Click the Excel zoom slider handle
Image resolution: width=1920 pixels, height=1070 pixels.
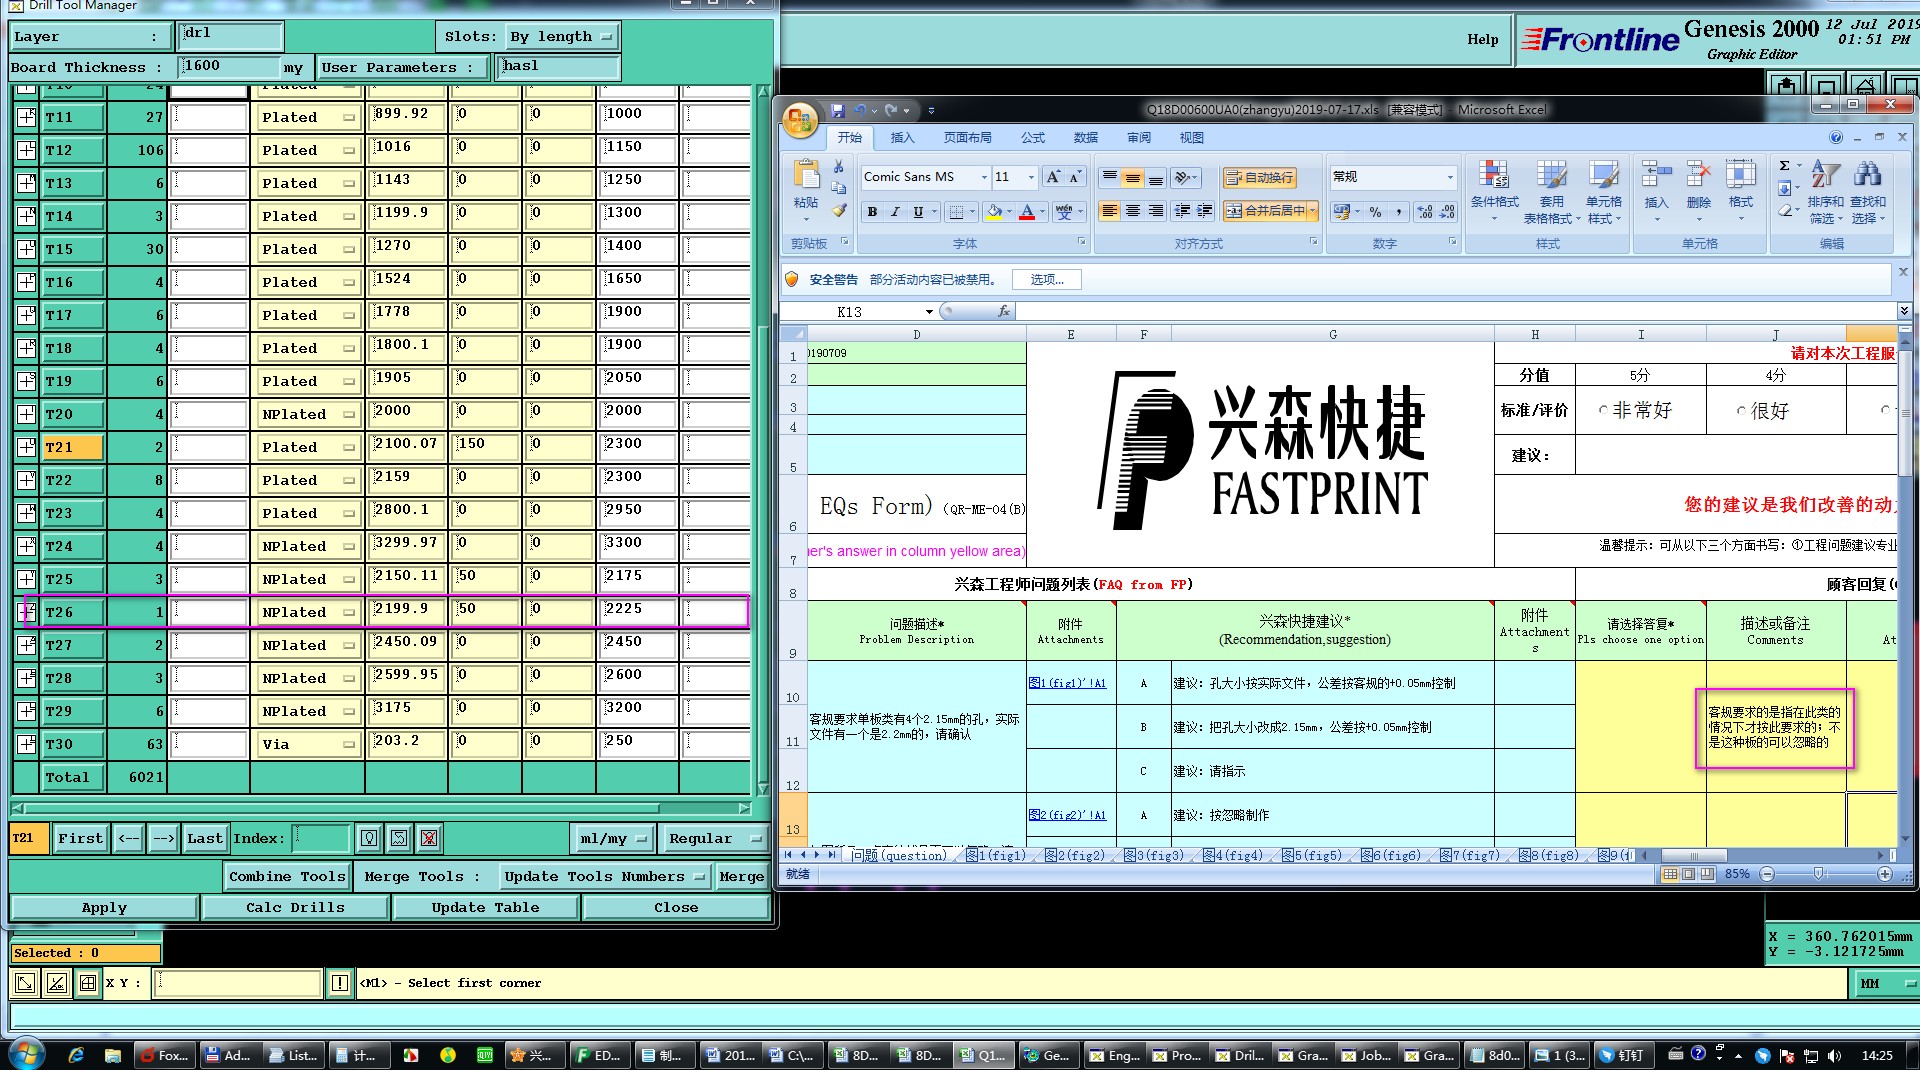1818,874
